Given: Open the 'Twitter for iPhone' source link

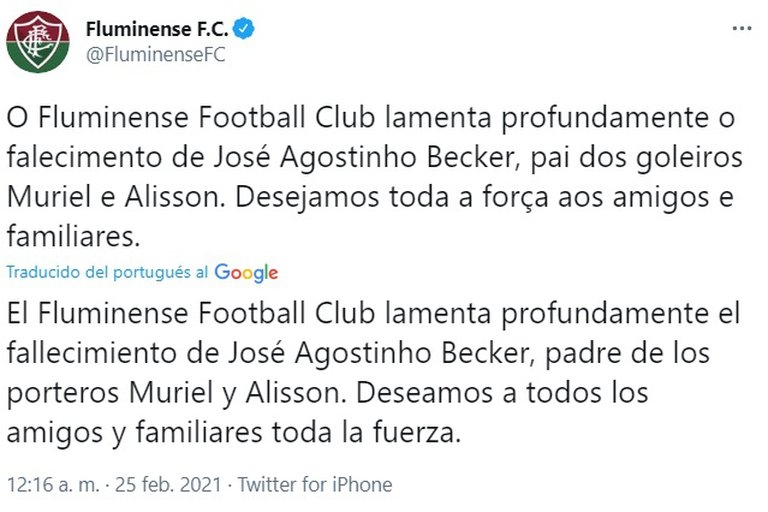Looking at the screenshot, I should [315, 485].
